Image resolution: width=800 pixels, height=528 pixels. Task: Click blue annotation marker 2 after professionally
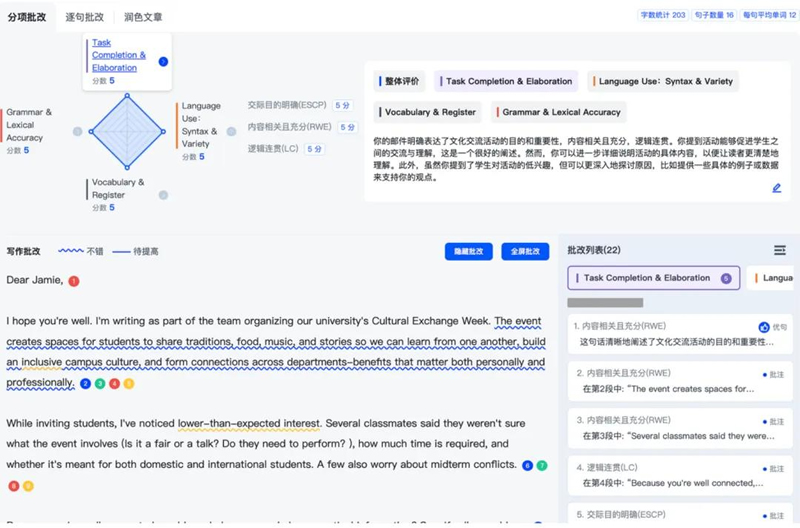point(85,383)
